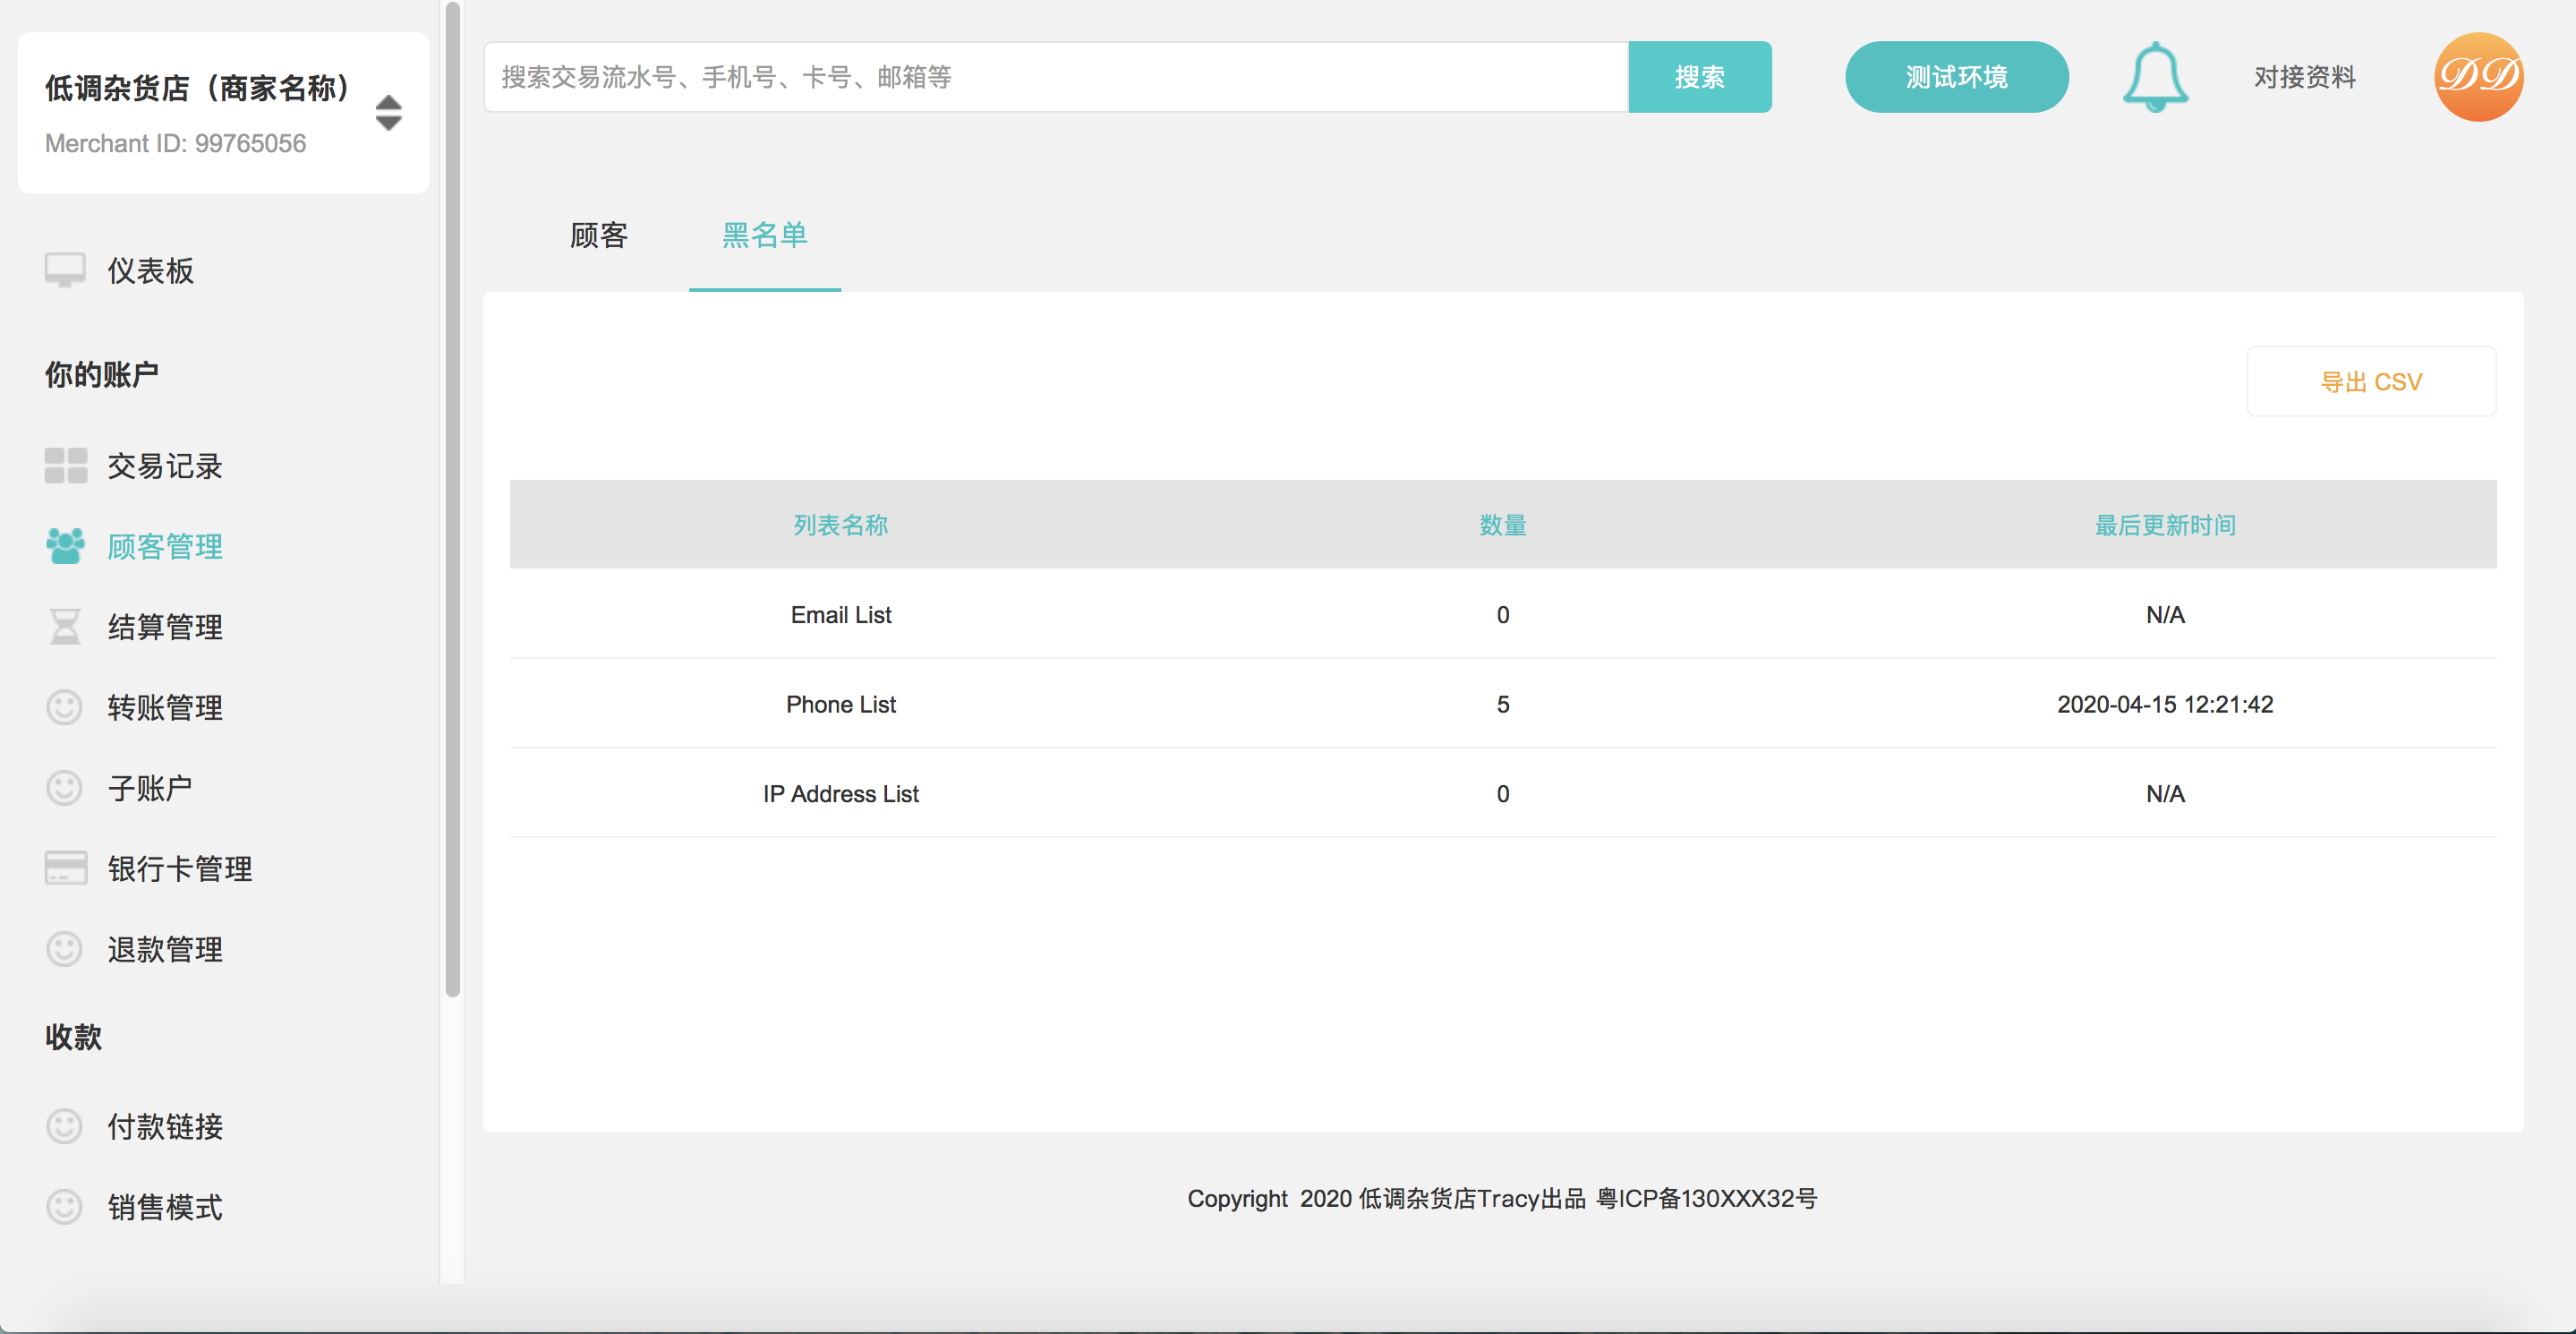Open 交易记录 in the sidebar
The image size is (2576, 1334).
pos(165,466)
